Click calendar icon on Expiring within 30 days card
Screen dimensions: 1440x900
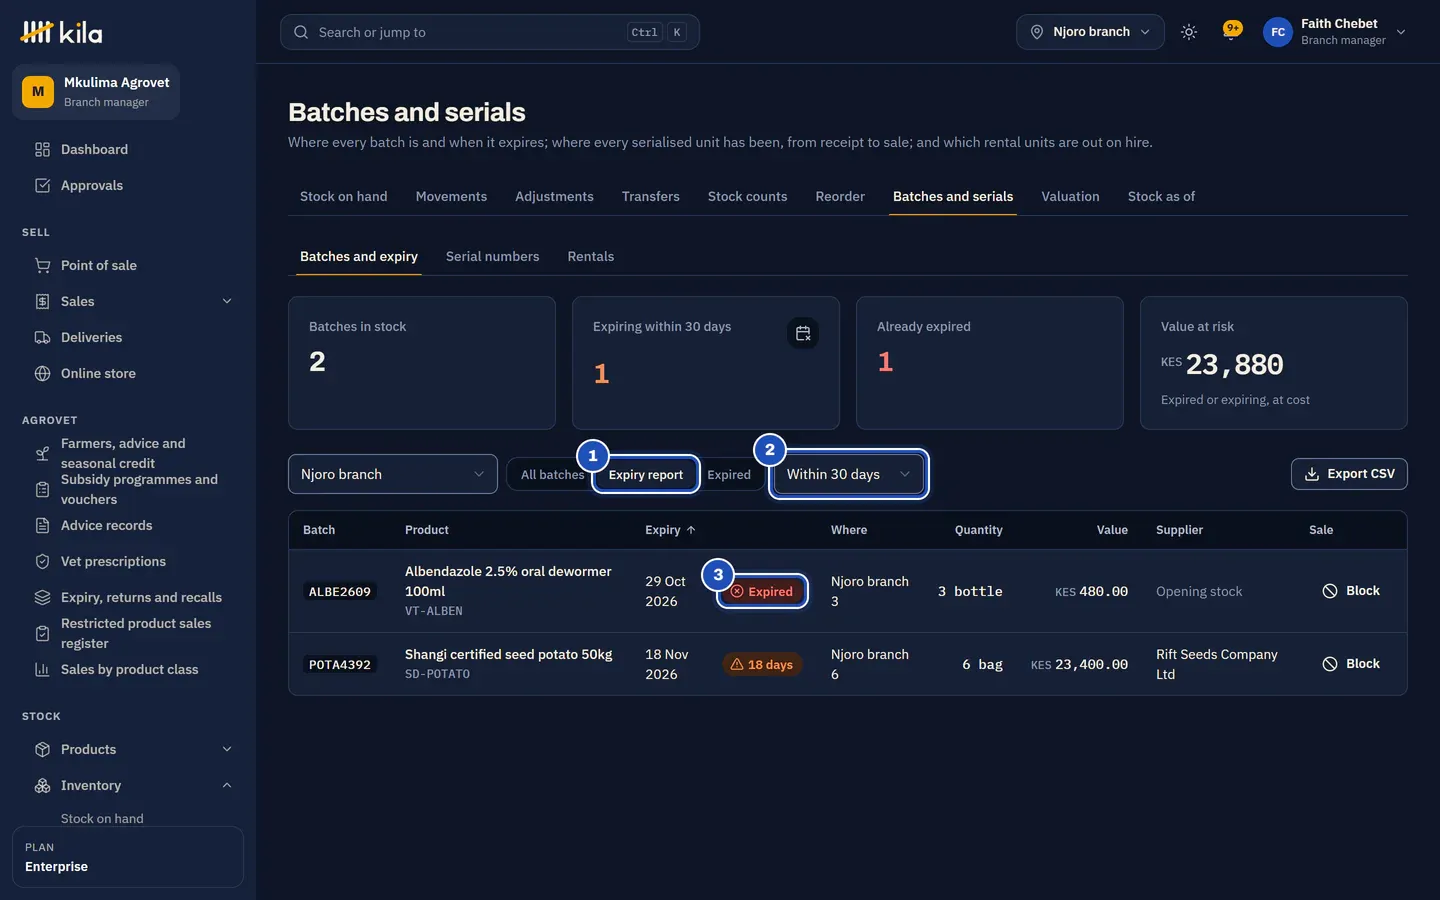pyautogui.click(x=803, y=333)
